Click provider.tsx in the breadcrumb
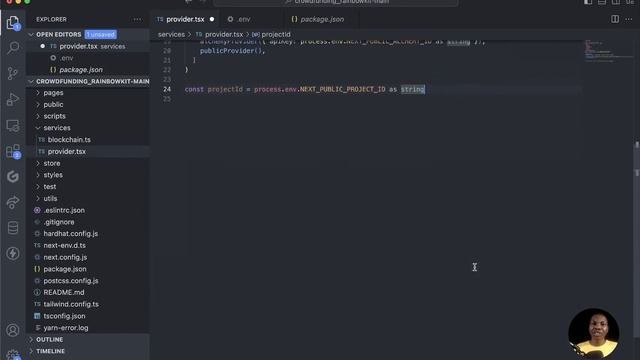The image size is (640, 360). point(224,34)
